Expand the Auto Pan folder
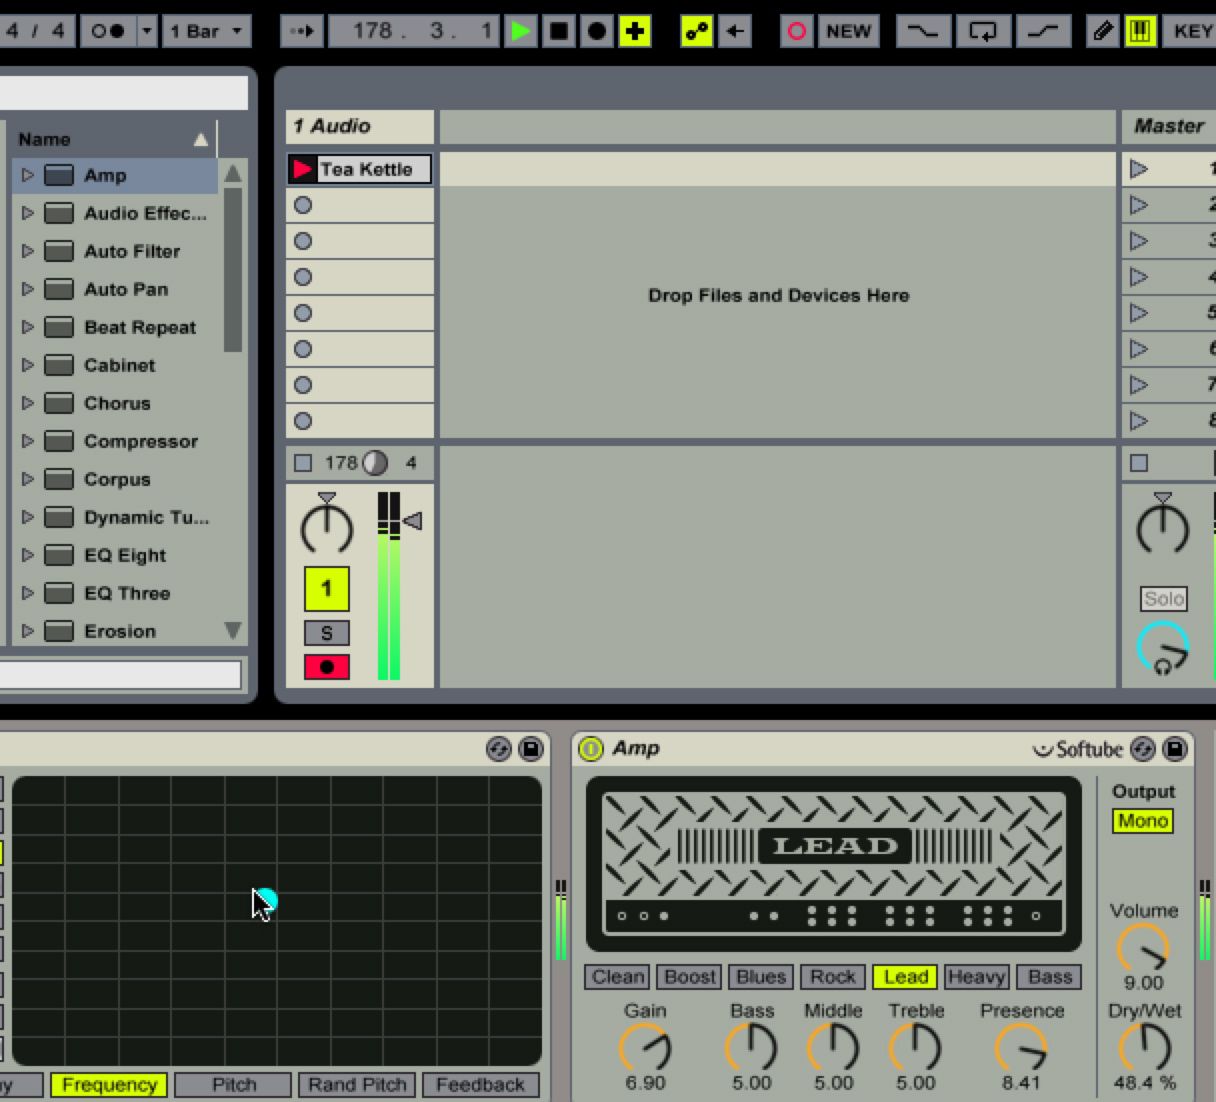 [x=28, y=289]
